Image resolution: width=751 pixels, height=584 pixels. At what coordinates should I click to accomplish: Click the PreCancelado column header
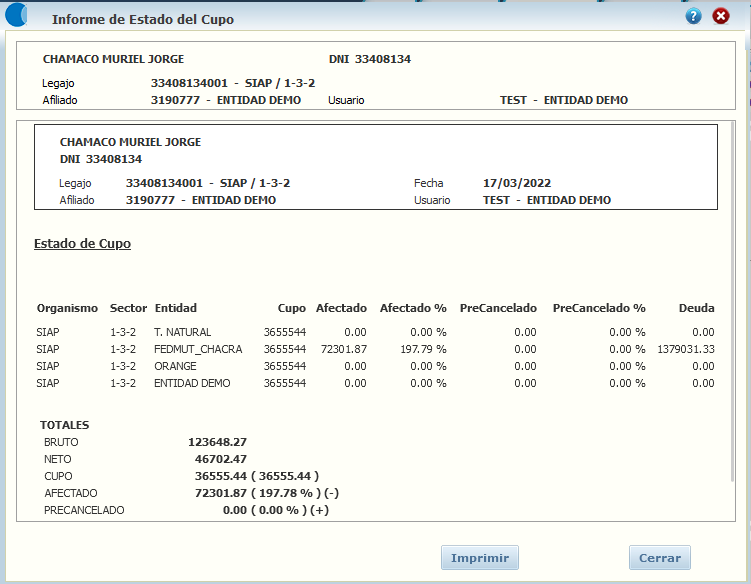click(498, 308)
